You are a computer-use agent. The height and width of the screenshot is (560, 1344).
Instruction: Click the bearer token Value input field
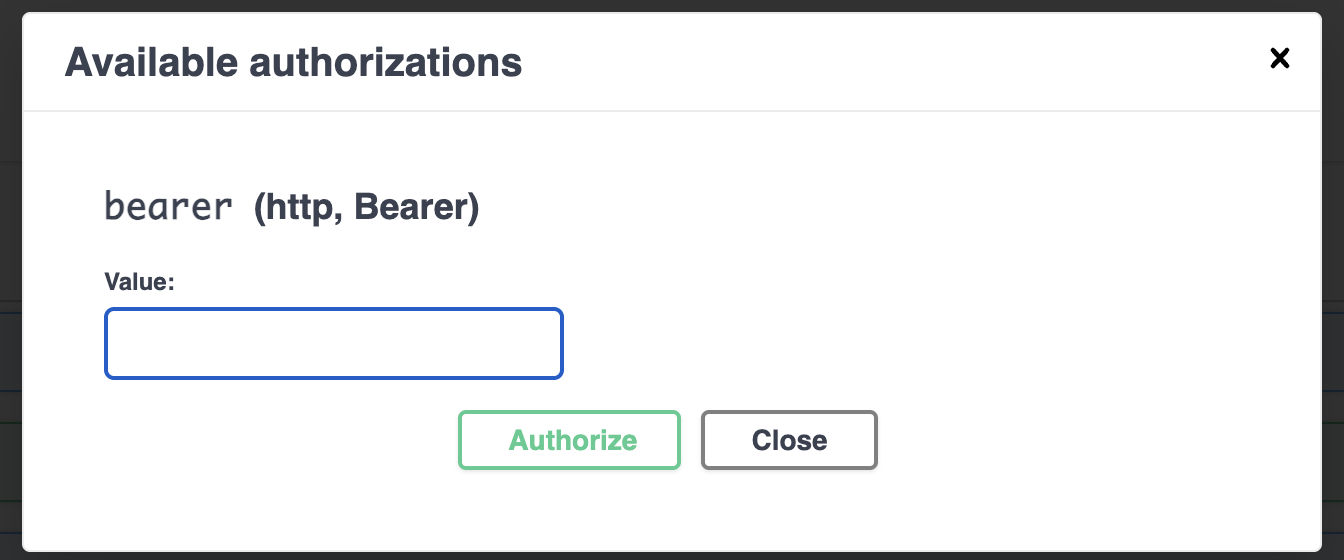334,344
